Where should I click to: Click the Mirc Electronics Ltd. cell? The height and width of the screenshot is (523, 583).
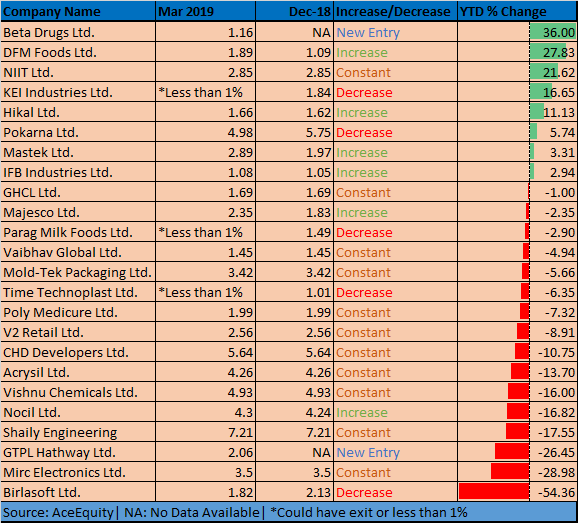[78, 473]
